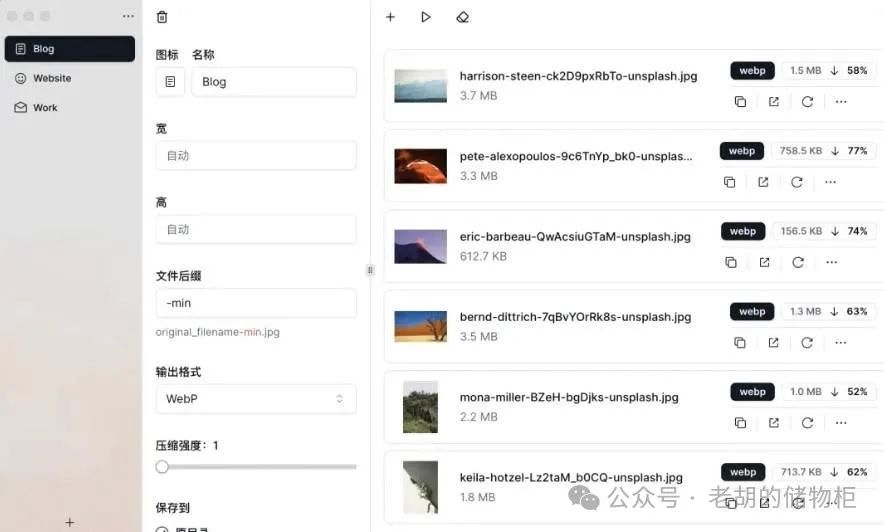
Task: Open more options for mona-miller image
Action: [841, 423]
